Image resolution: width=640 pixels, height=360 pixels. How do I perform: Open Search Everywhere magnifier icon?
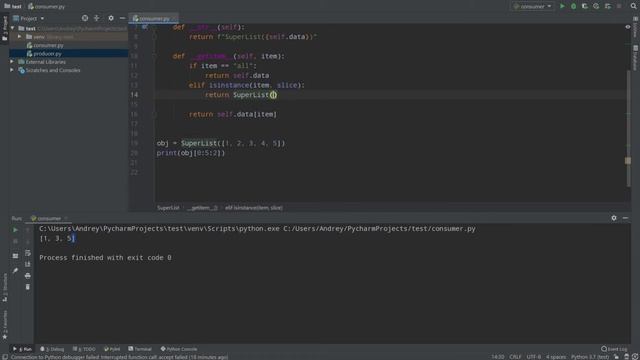pos(633,6)
